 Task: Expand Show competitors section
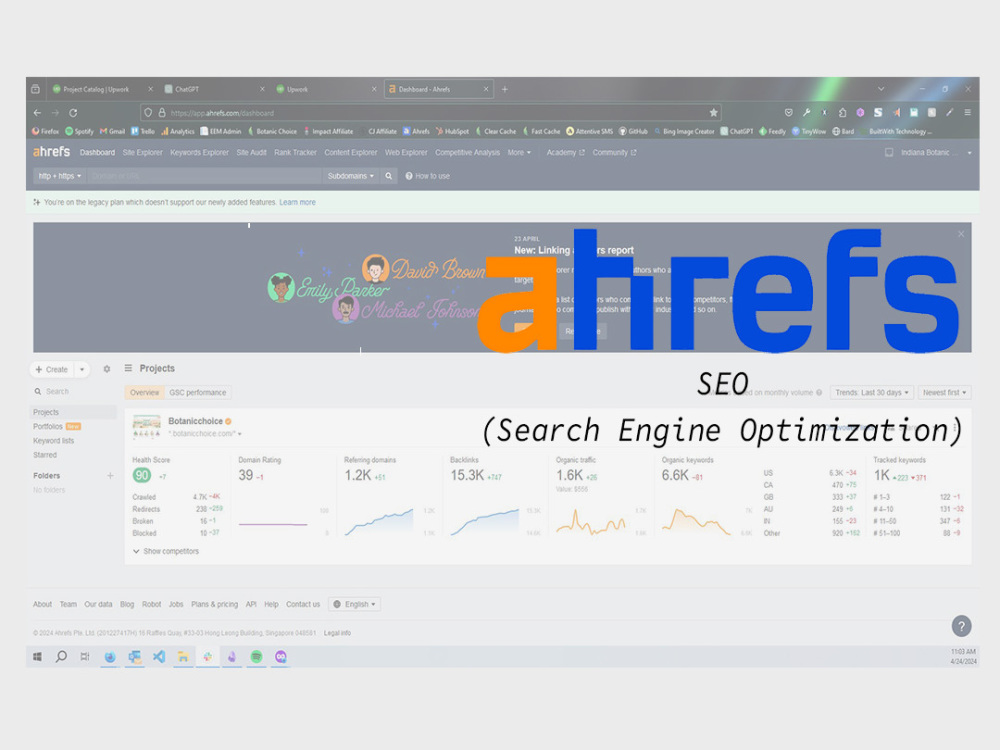coord(166,551)
